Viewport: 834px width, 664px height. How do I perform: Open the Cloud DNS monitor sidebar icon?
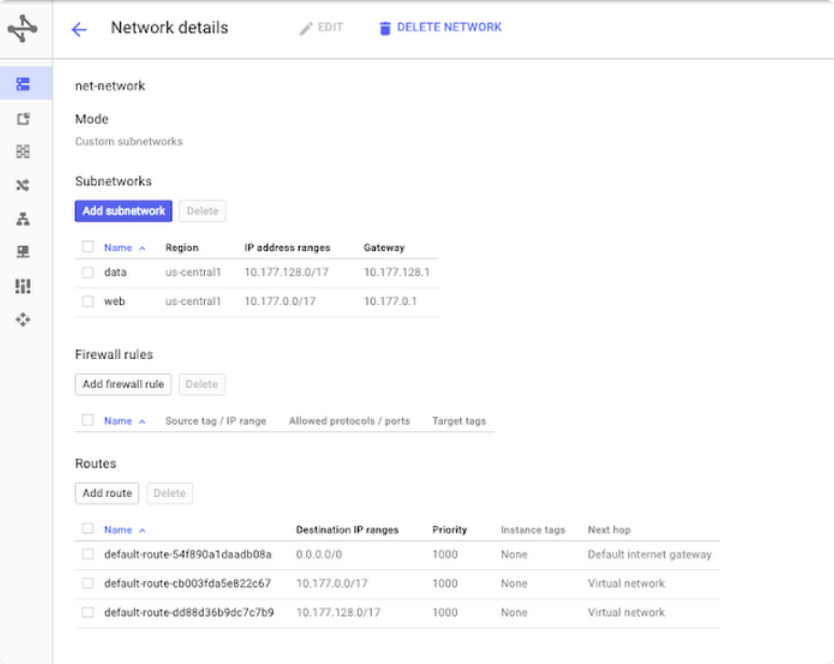coord(23,252)
